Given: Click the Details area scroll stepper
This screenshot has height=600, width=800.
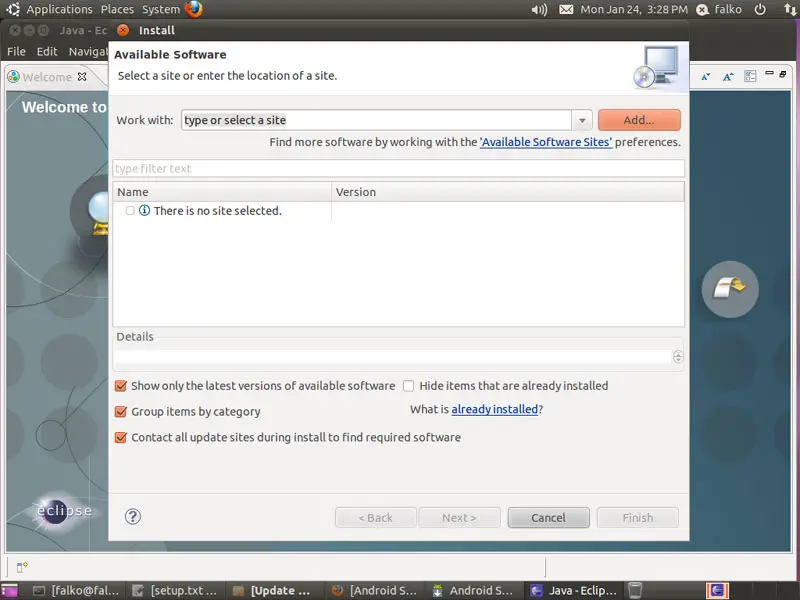Looking at the screenshot, I should pos(678,357).
